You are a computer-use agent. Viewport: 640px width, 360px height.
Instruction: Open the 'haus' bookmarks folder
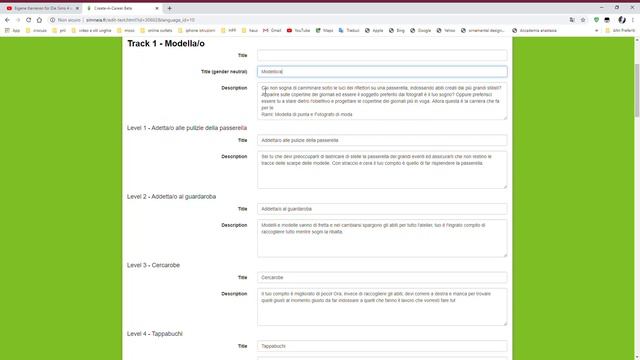[250, 31]
